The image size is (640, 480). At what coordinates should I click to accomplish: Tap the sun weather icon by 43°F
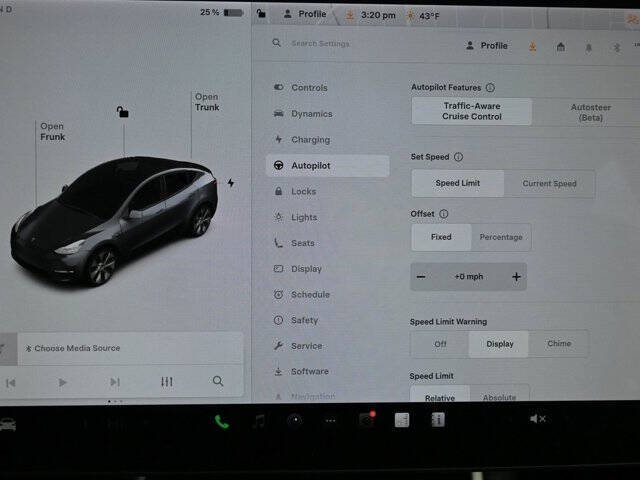point(411,16)
